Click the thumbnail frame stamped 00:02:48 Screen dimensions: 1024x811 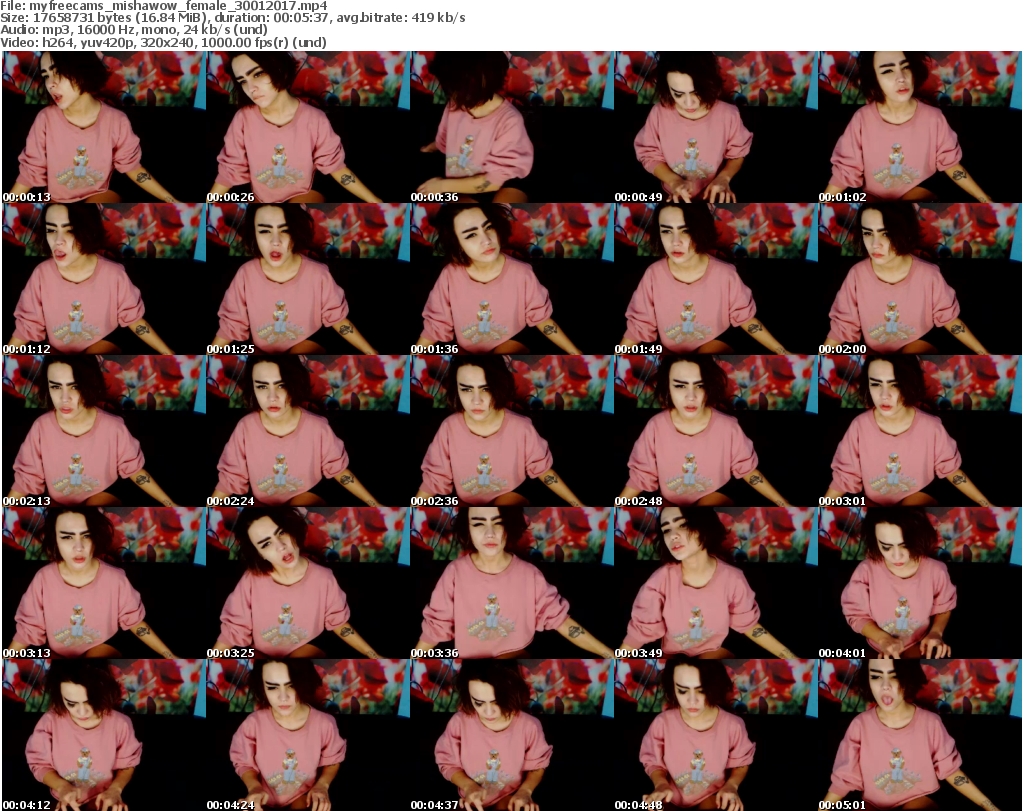click(x=716, y=431)
